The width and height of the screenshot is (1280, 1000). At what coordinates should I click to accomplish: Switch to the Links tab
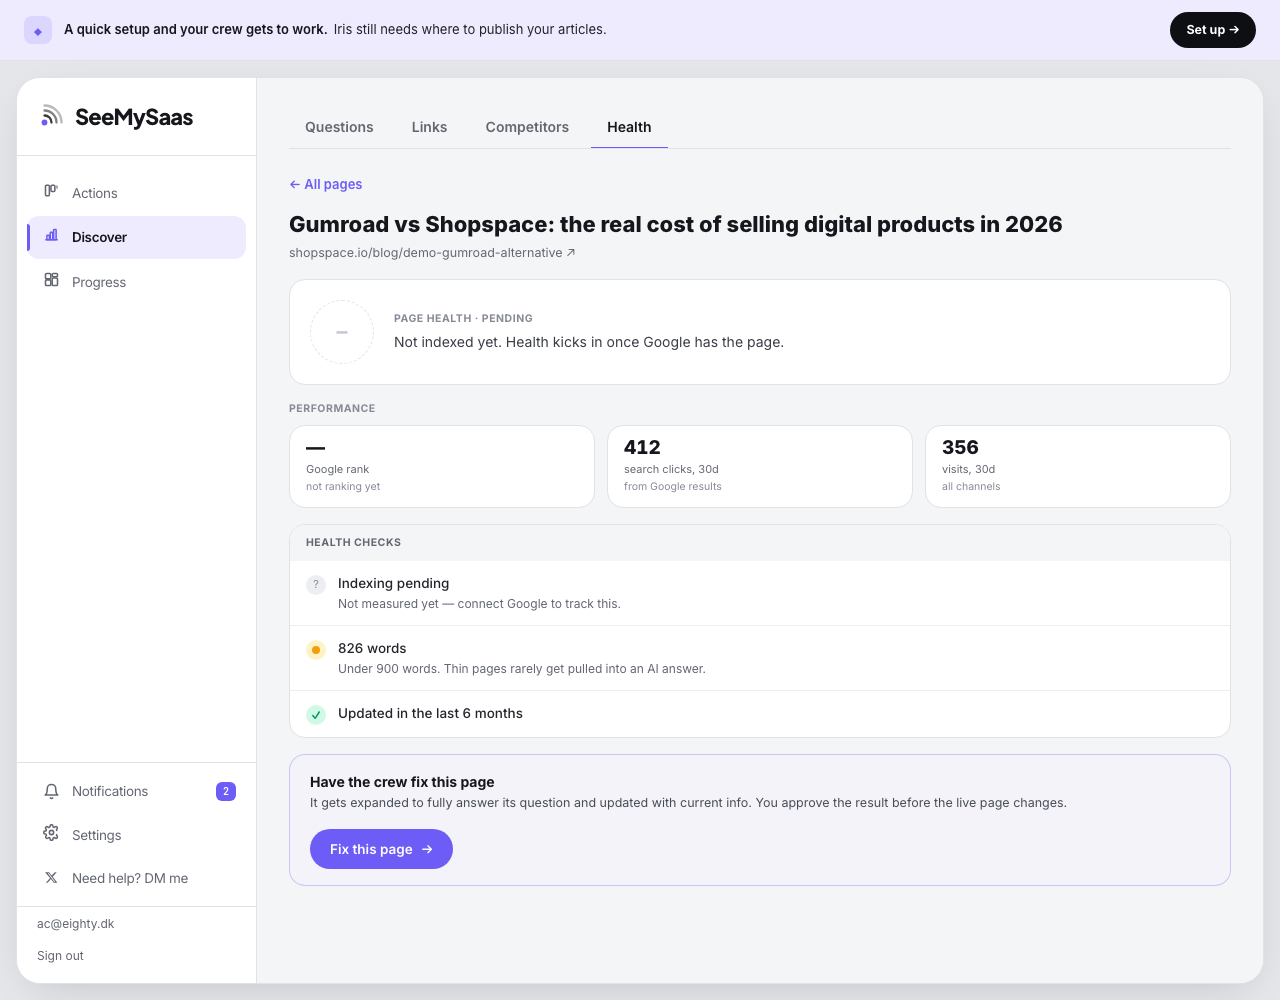click(429, 127)
